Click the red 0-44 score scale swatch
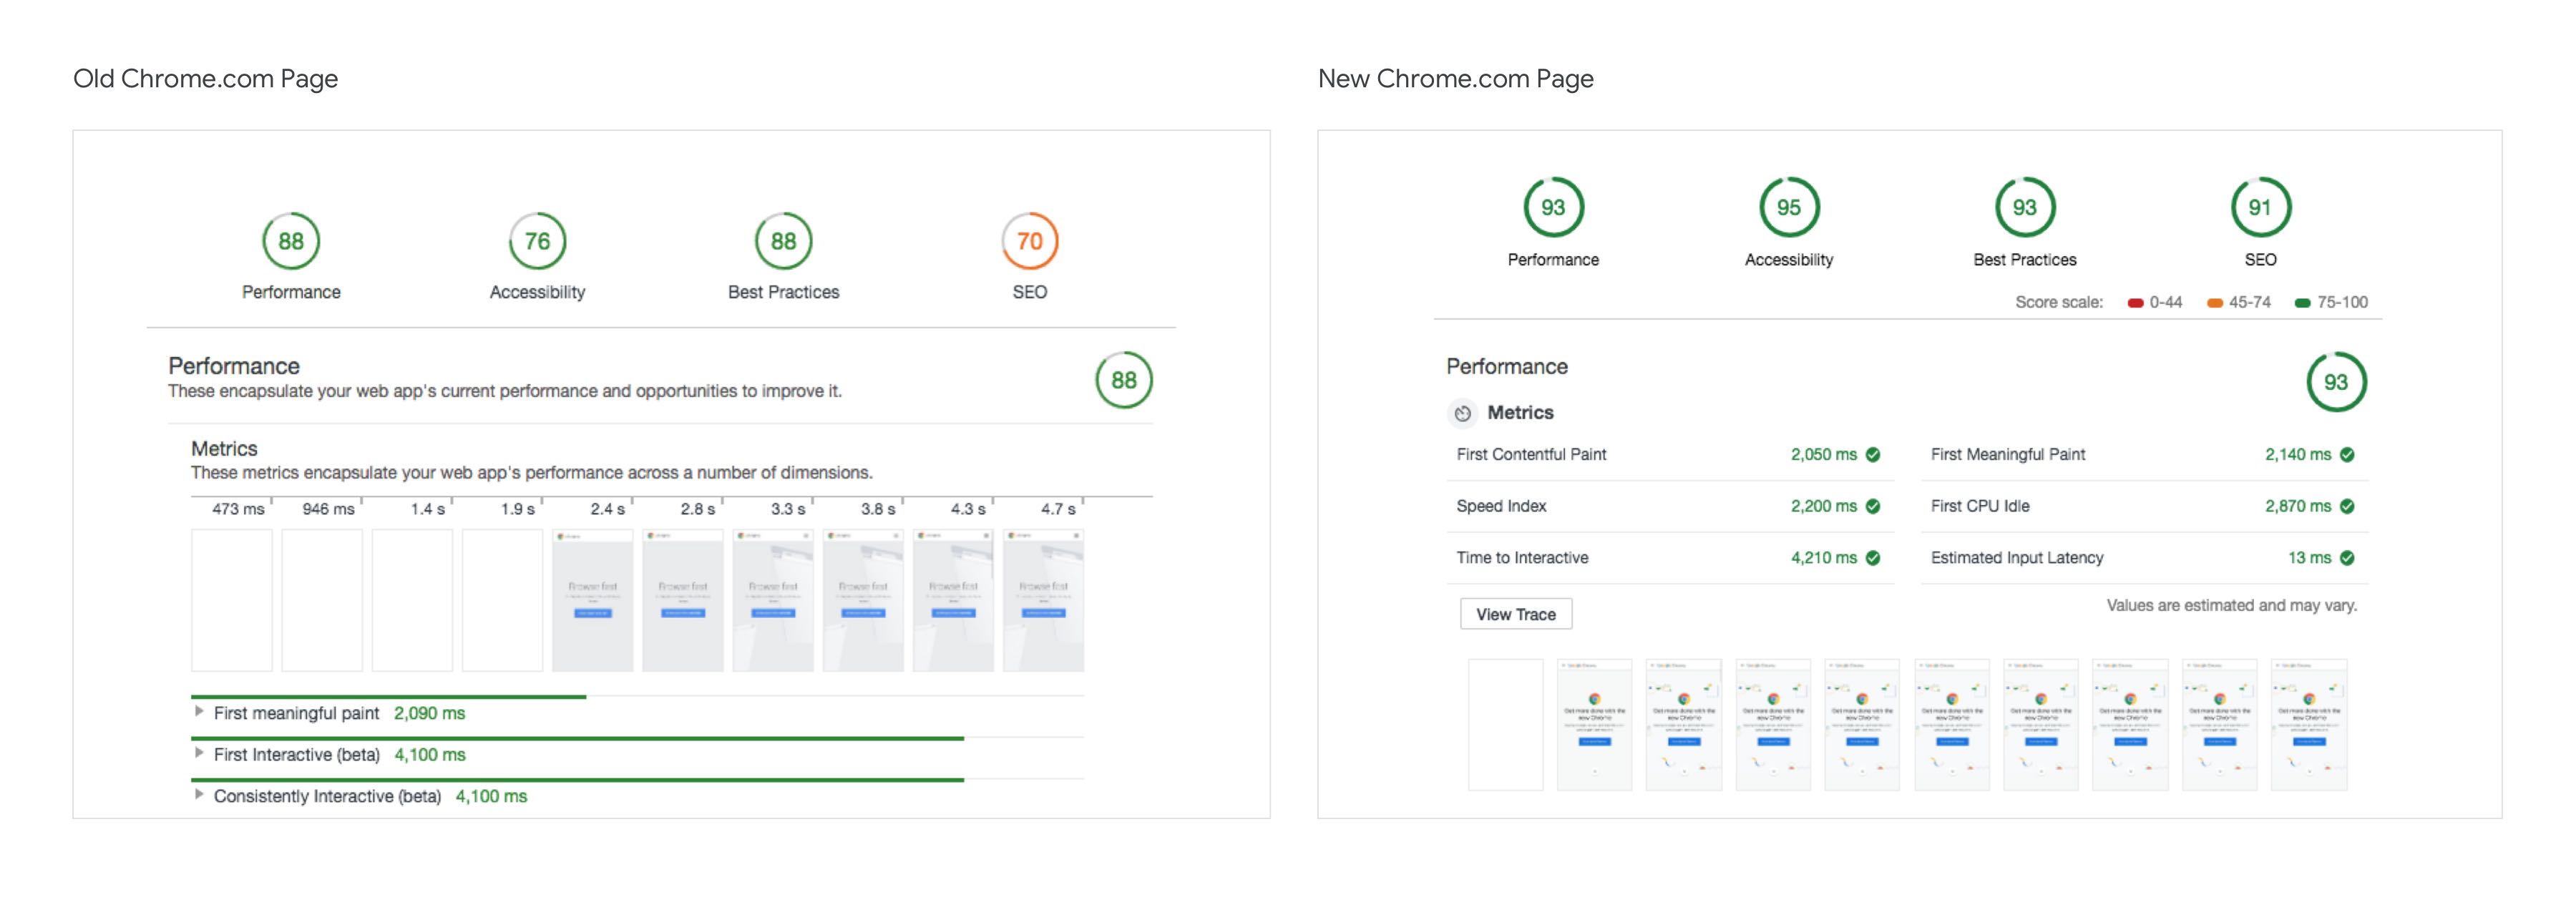2576x920 pixels. pyautogui.click(x=2135, y=303)
